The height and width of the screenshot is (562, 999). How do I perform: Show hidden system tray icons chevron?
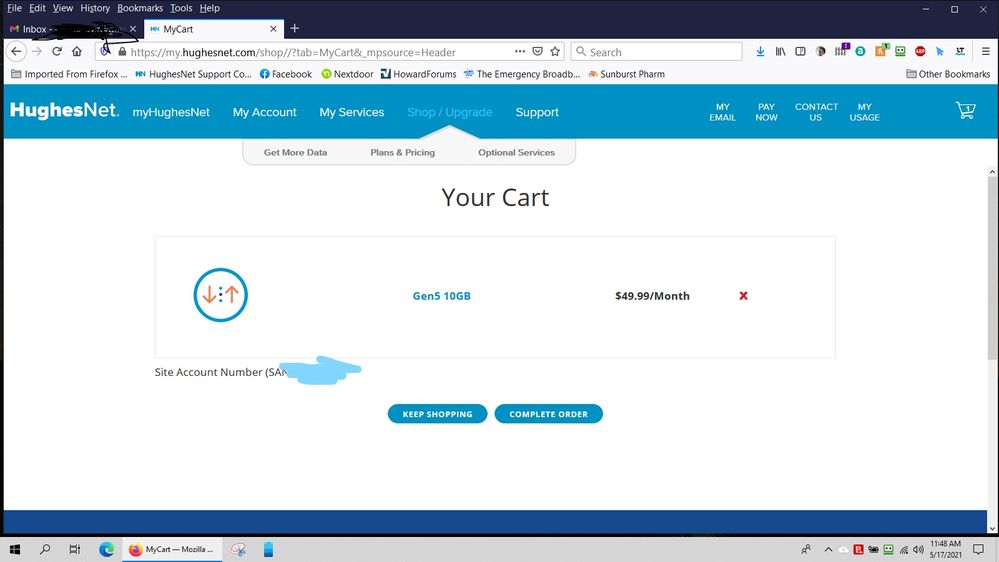[828, 549]
